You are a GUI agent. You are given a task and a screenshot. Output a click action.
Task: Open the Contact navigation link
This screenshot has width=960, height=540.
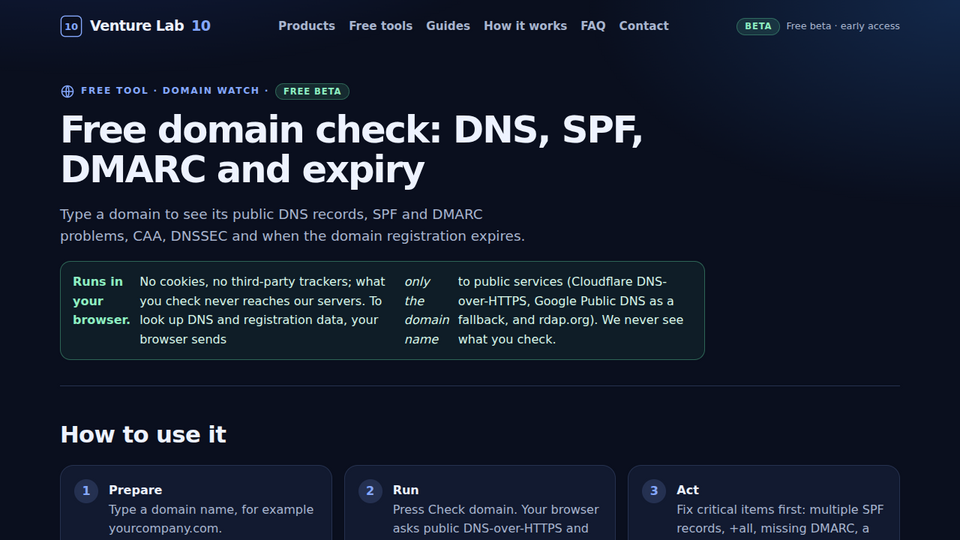pos(643,26)
